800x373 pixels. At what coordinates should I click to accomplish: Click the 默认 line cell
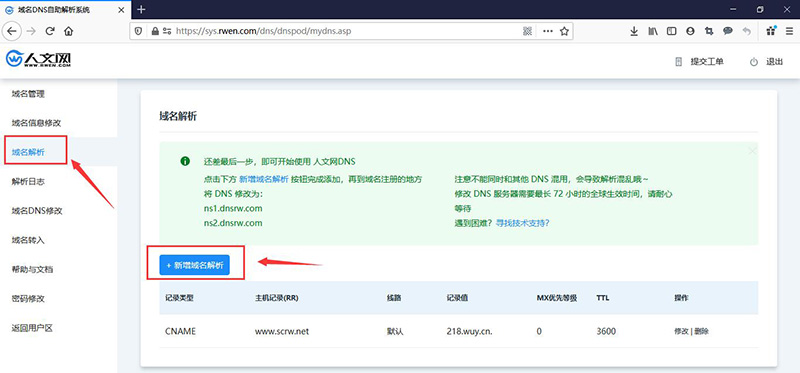point(395,331)
